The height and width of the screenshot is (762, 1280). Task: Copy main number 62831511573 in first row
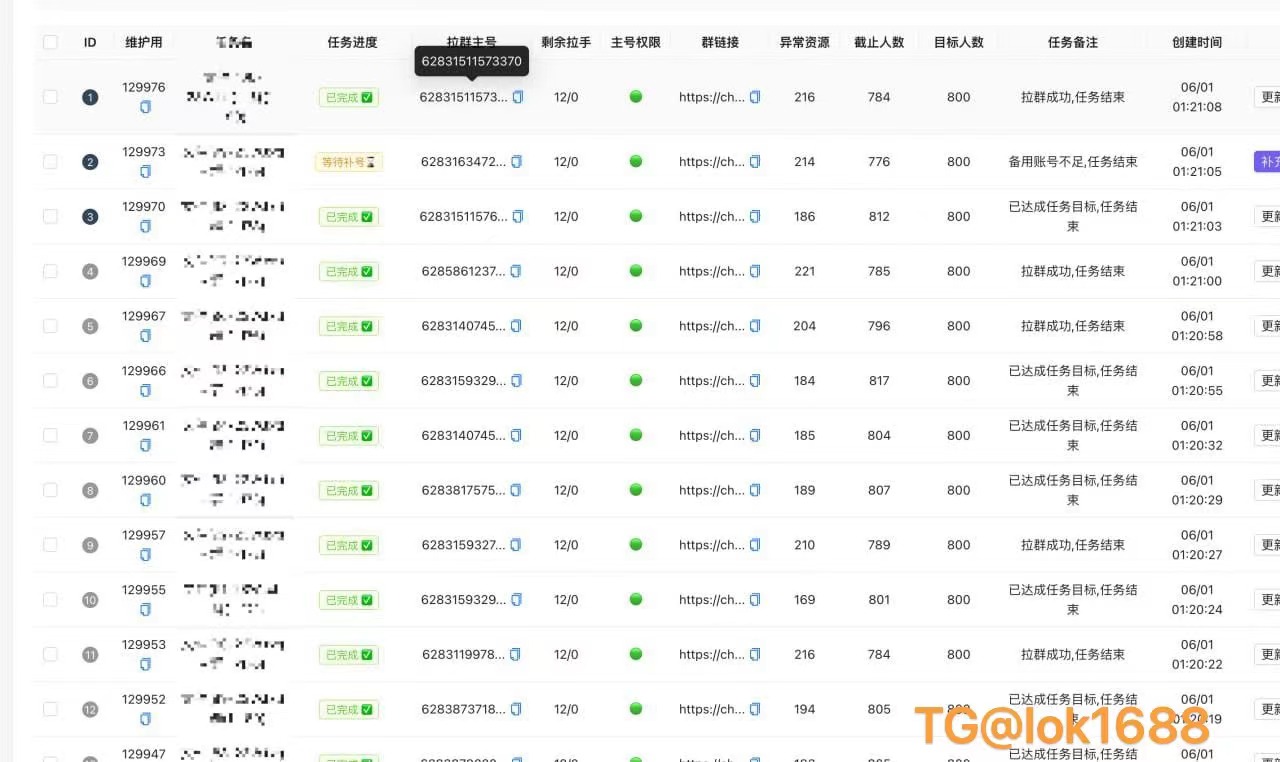coord(518,97)
